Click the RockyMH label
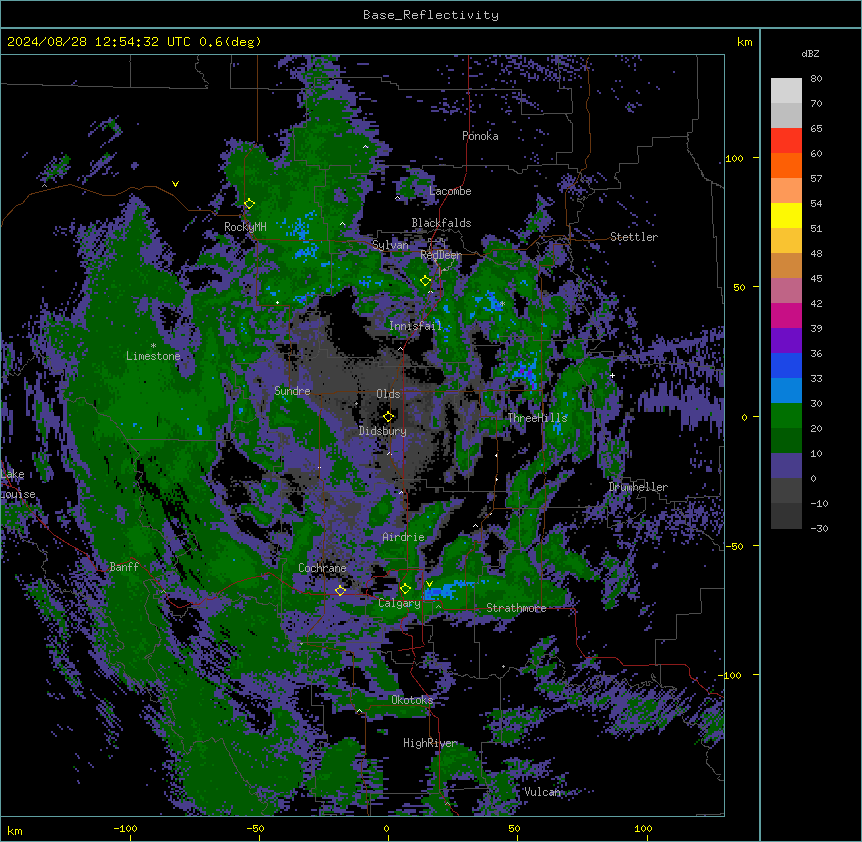Screen dimensions: 862x842 (245, 226)
